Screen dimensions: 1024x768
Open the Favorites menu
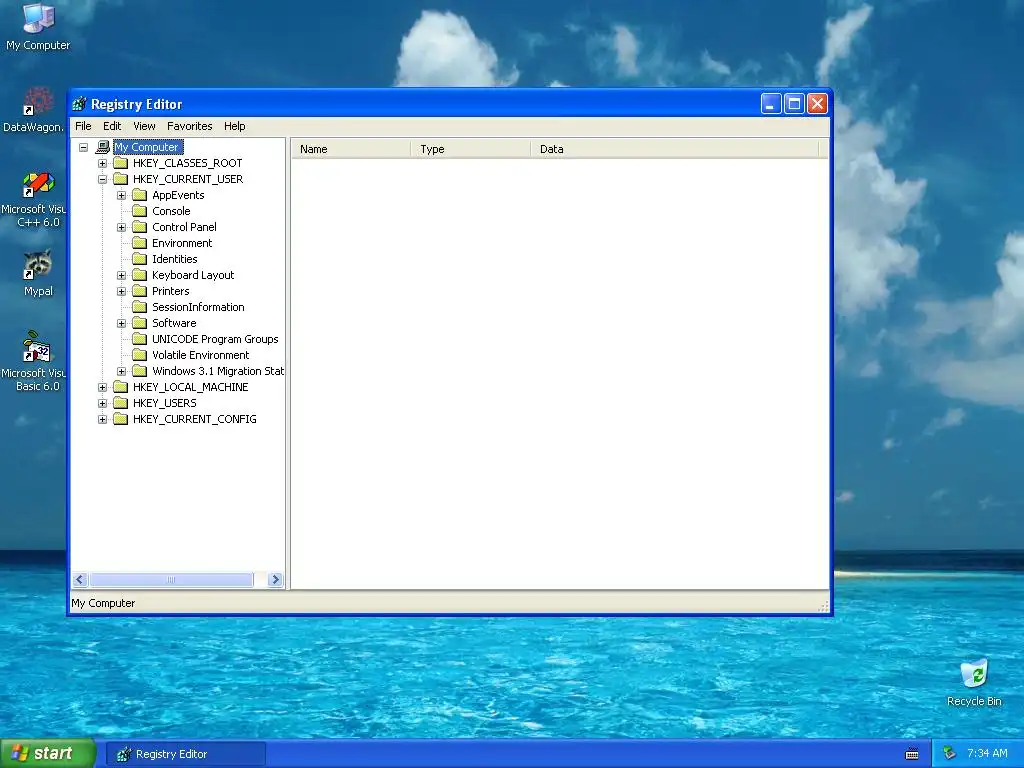189,126
